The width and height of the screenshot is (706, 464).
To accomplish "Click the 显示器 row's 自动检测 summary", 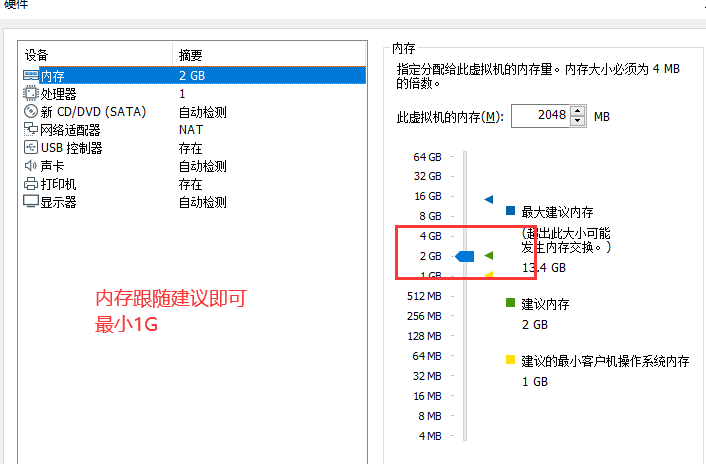I will [x=203, y=202].
